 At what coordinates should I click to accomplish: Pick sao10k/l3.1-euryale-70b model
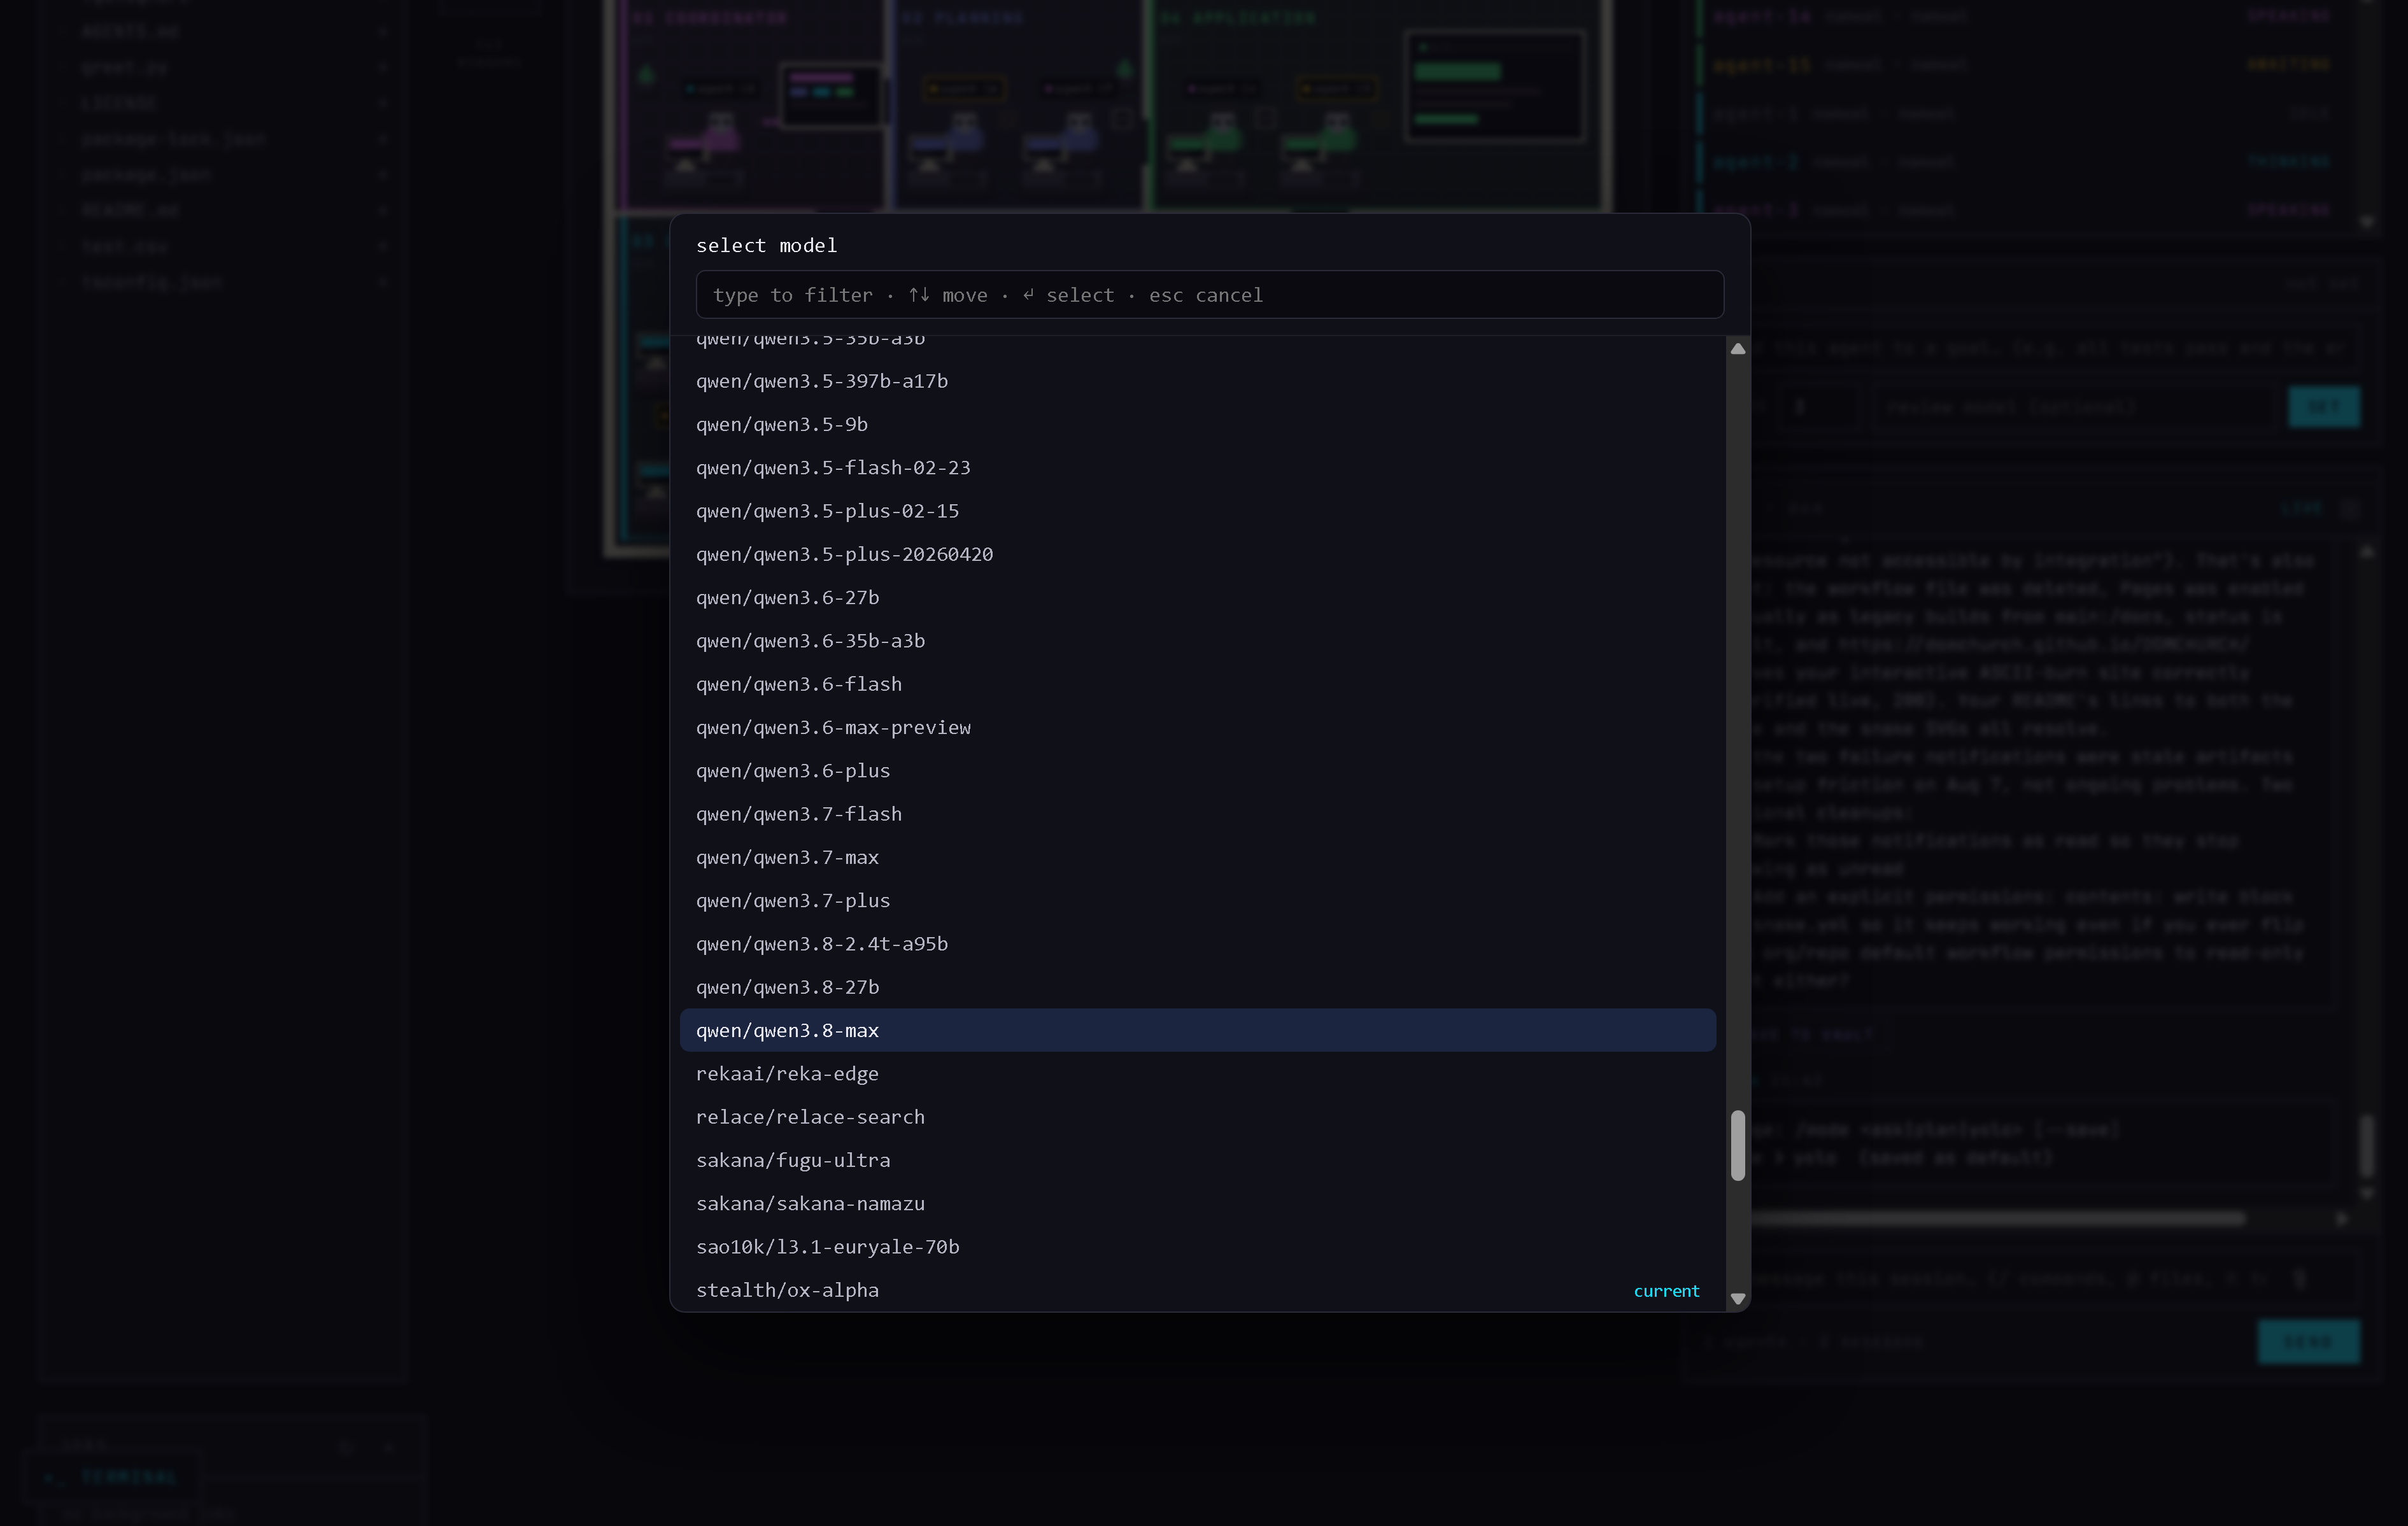coord(1197,1247)
